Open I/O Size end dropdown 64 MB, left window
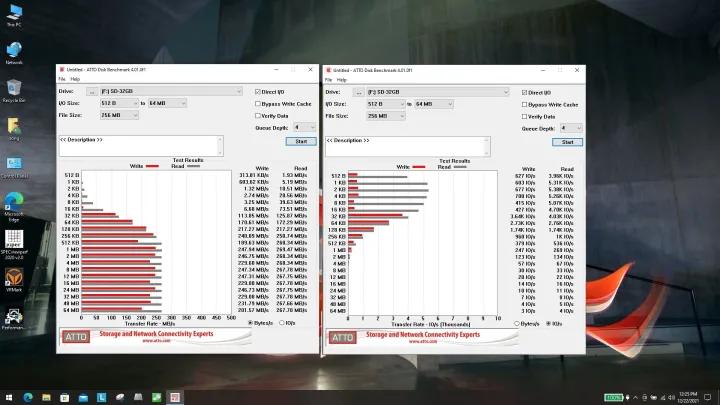The height and width of the screenshot is (405, 720). click(x=167, y=103)
